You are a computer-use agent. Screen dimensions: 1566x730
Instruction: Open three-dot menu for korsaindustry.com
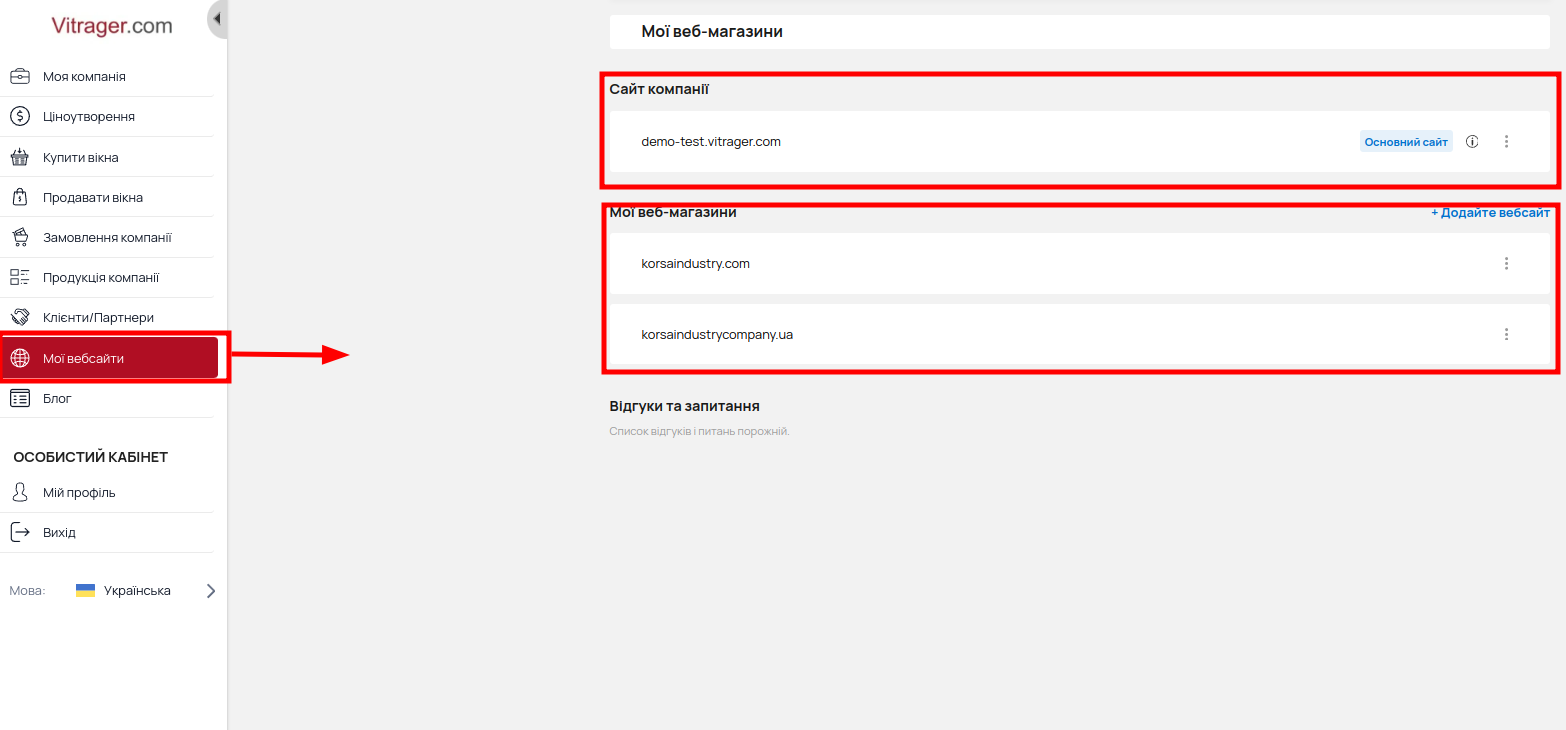(x=1506, y=264)
